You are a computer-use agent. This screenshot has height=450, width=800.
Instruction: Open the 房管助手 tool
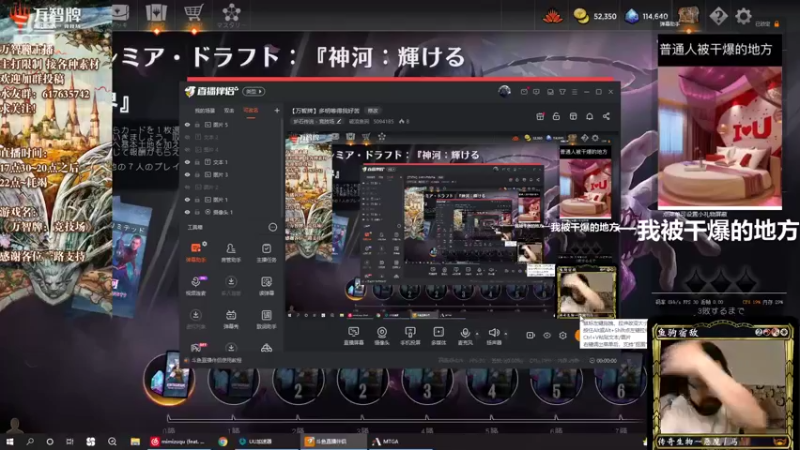coord(231,252)
